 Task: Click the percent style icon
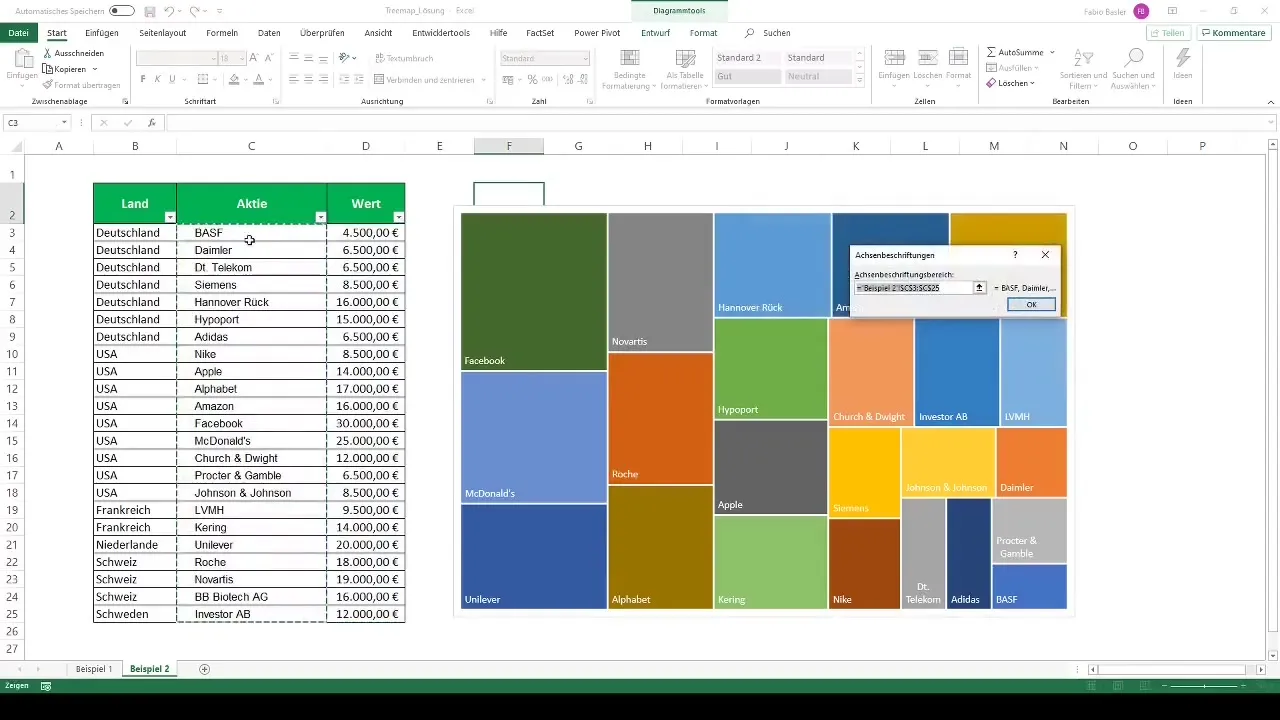532,79
